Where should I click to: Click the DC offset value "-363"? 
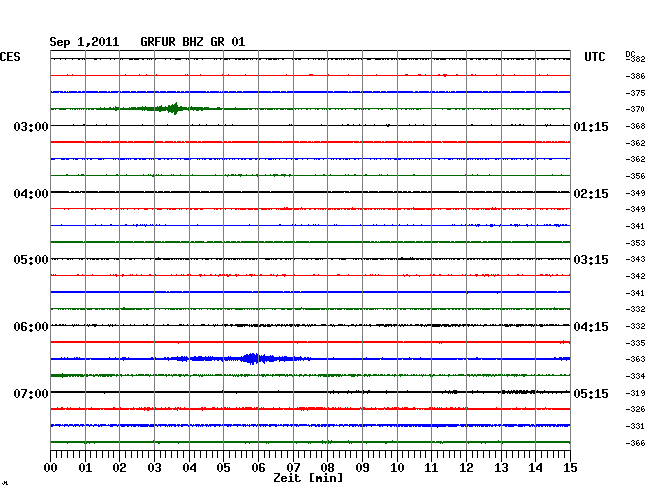pyautogui.click(x=635, y=359)
